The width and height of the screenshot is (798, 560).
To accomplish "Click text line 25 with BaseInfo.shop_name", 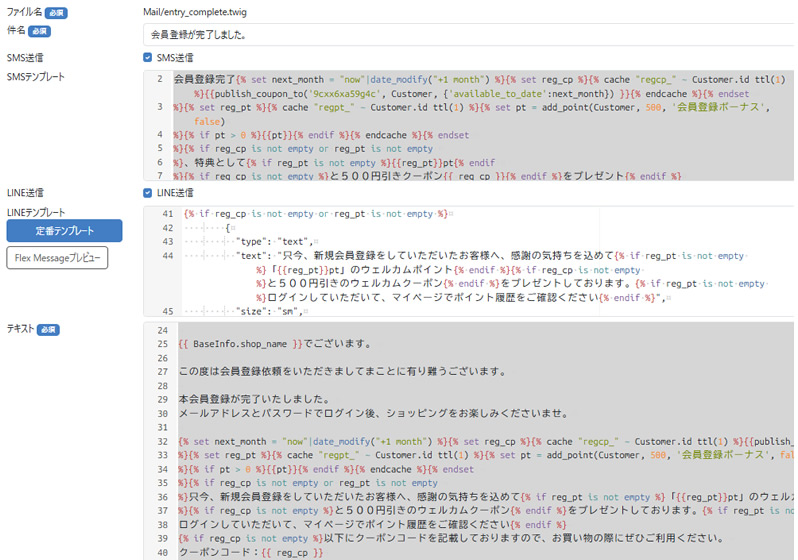I will coord(275,344).
